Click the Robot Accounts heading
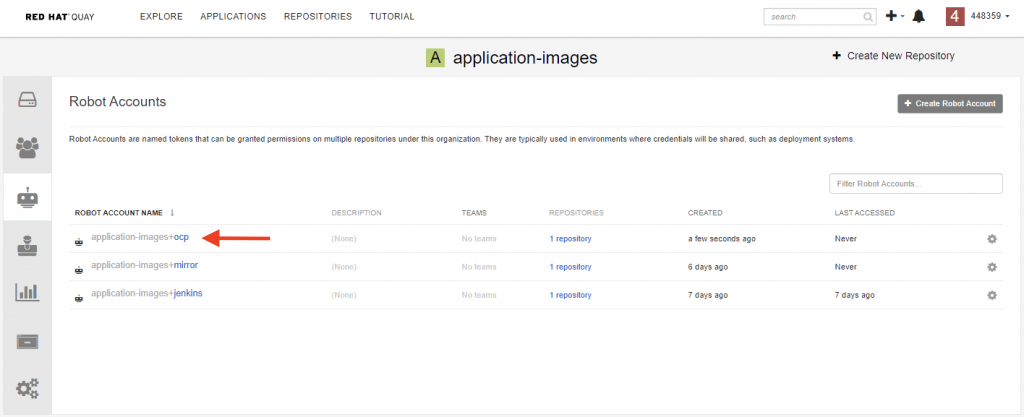 (x=118, y=102)
